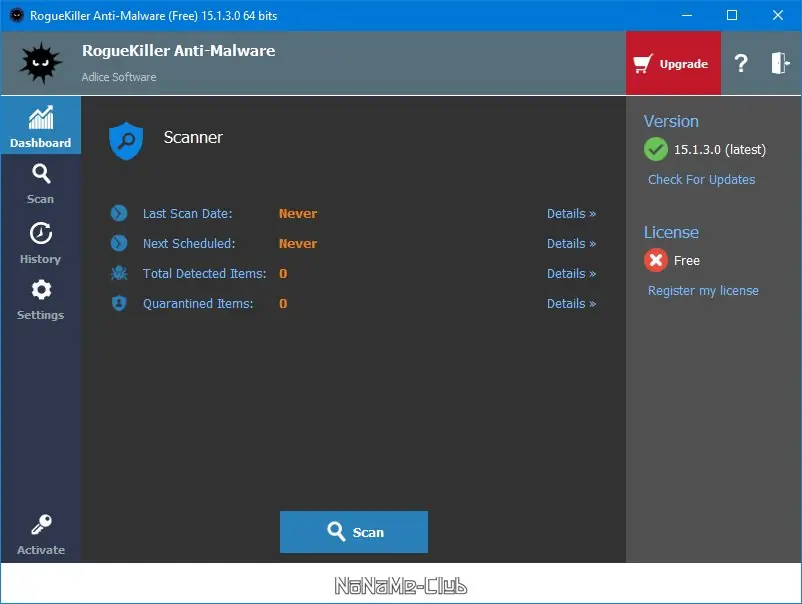The height and width of the screenshot is (604, 802).
Task: Click the Quarantined Items '0' value
Action: pos(283,303)
